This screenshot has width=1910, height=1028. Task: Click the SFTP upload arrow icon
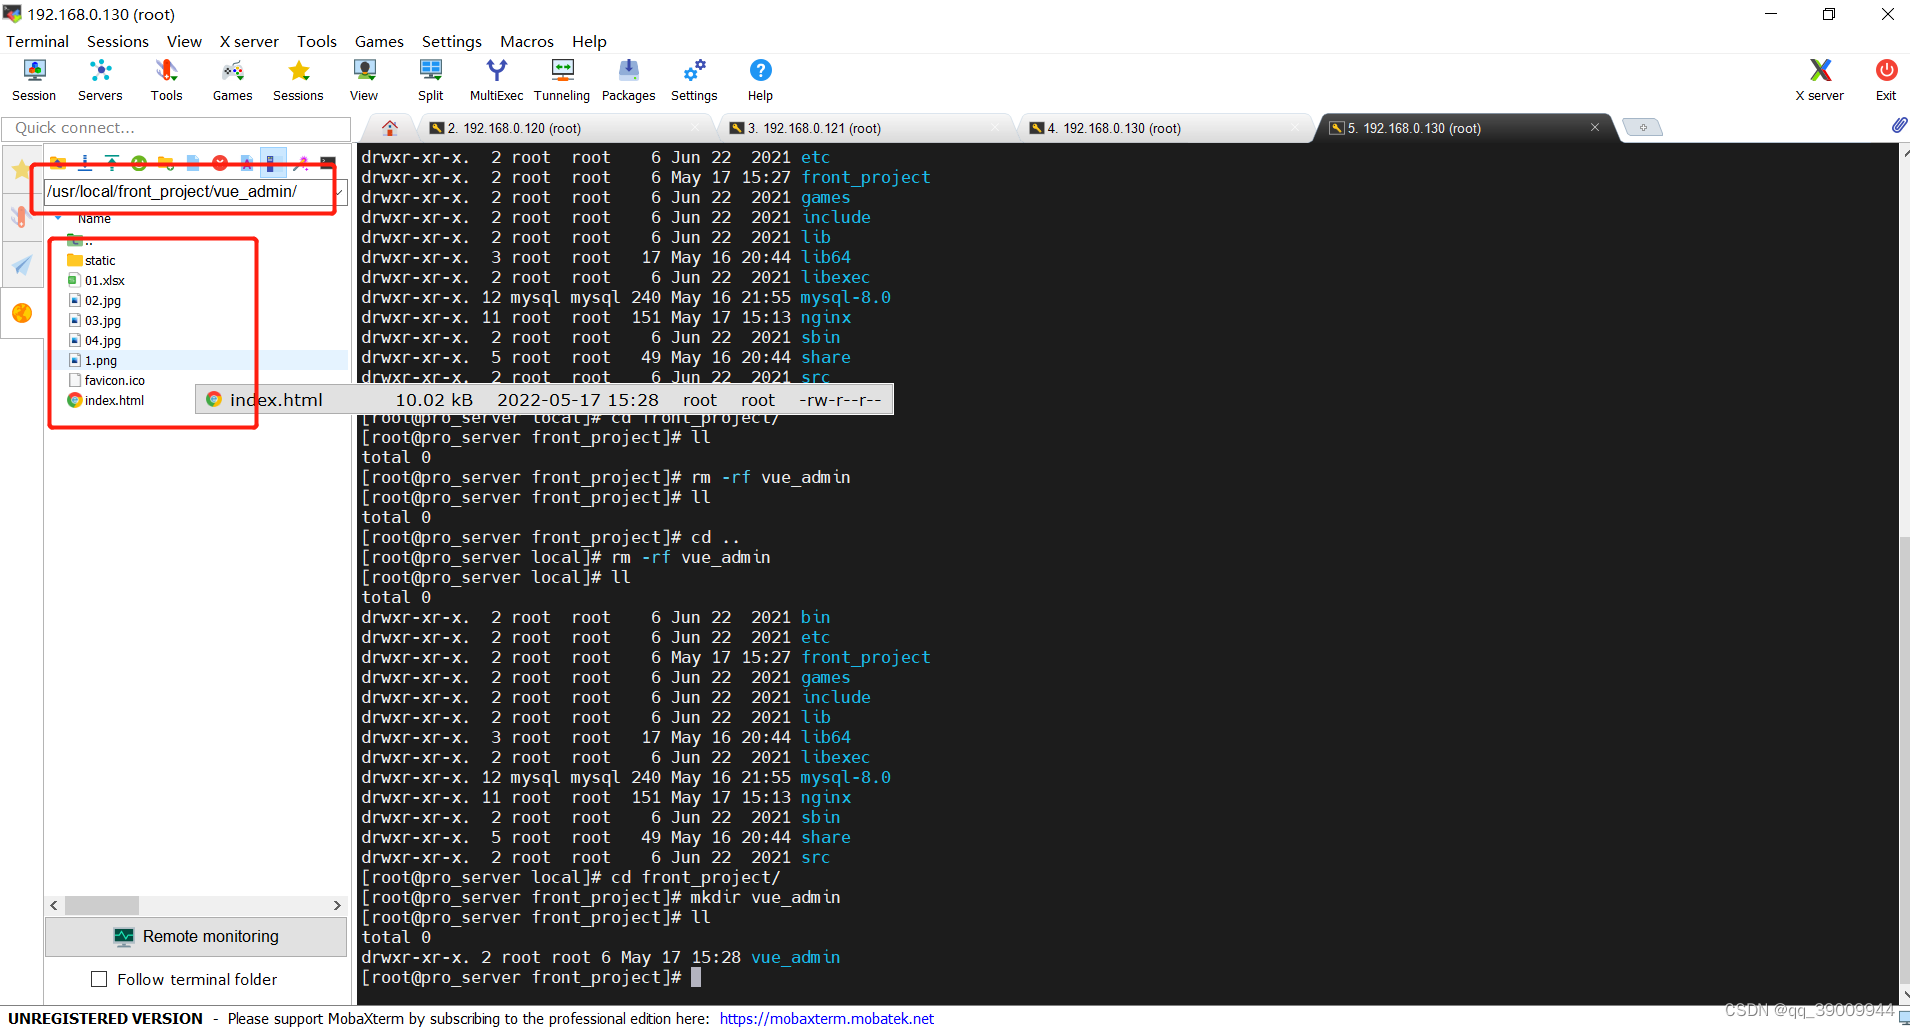tap(112, 163)
